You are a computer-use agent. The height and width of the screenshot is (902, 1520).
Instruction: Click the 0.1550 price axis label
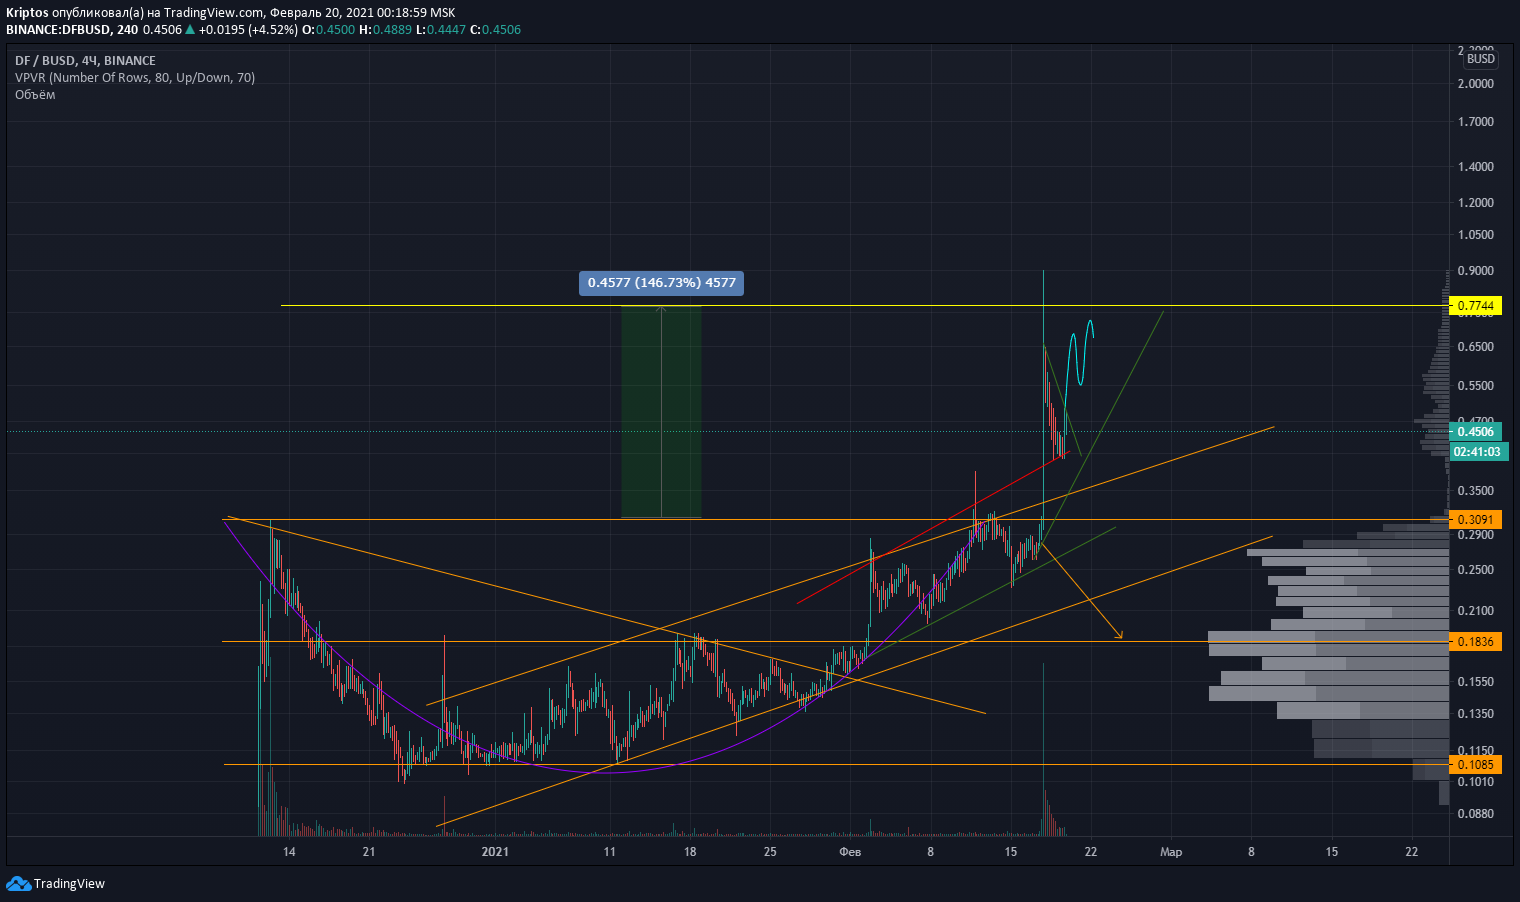[x=1476, y=682]
